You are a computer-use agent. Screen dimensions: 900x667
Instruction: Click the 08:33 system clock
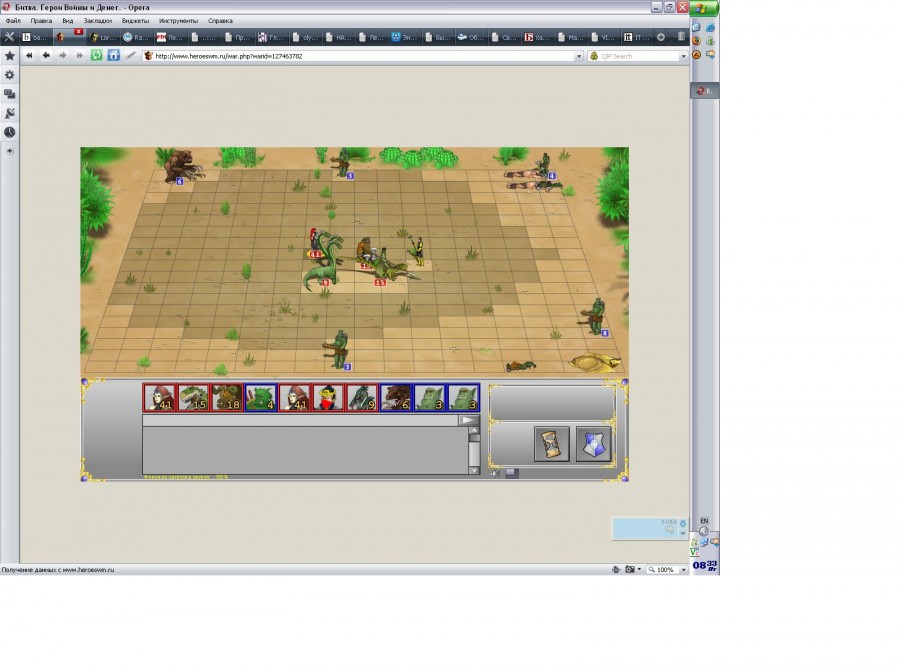point(705,566)
